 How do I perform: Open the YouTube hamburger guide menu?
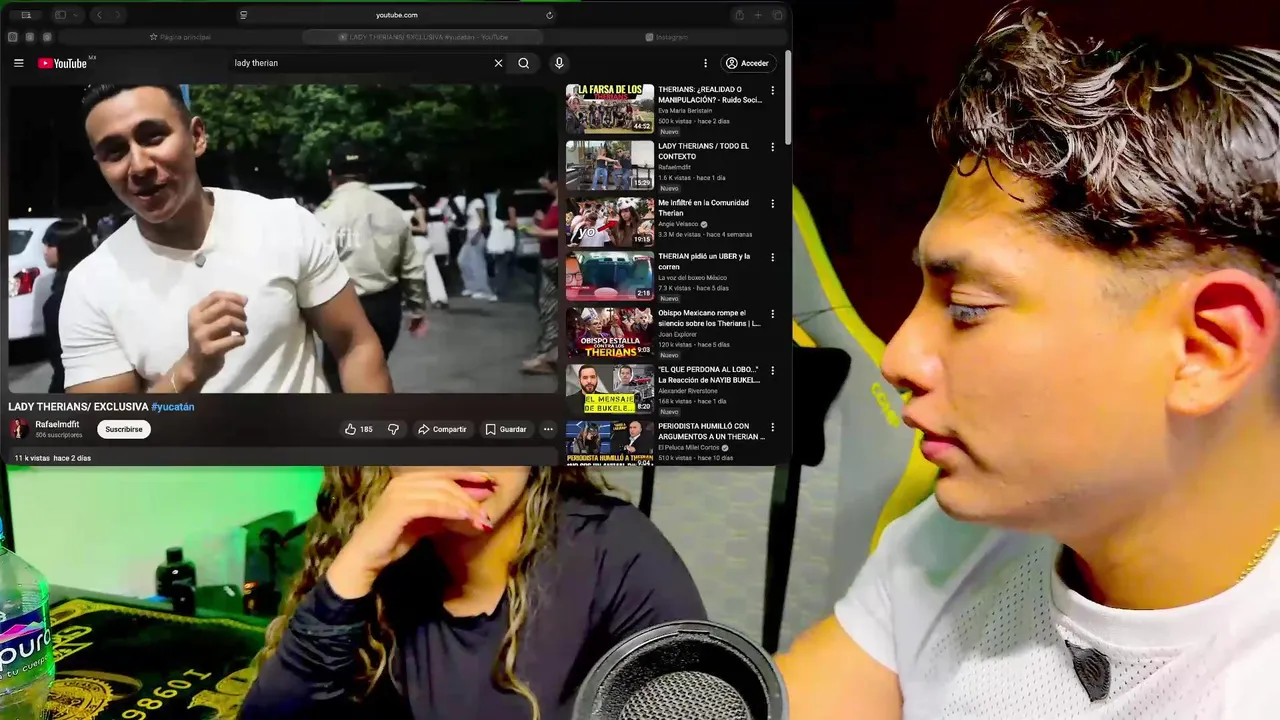18,63
